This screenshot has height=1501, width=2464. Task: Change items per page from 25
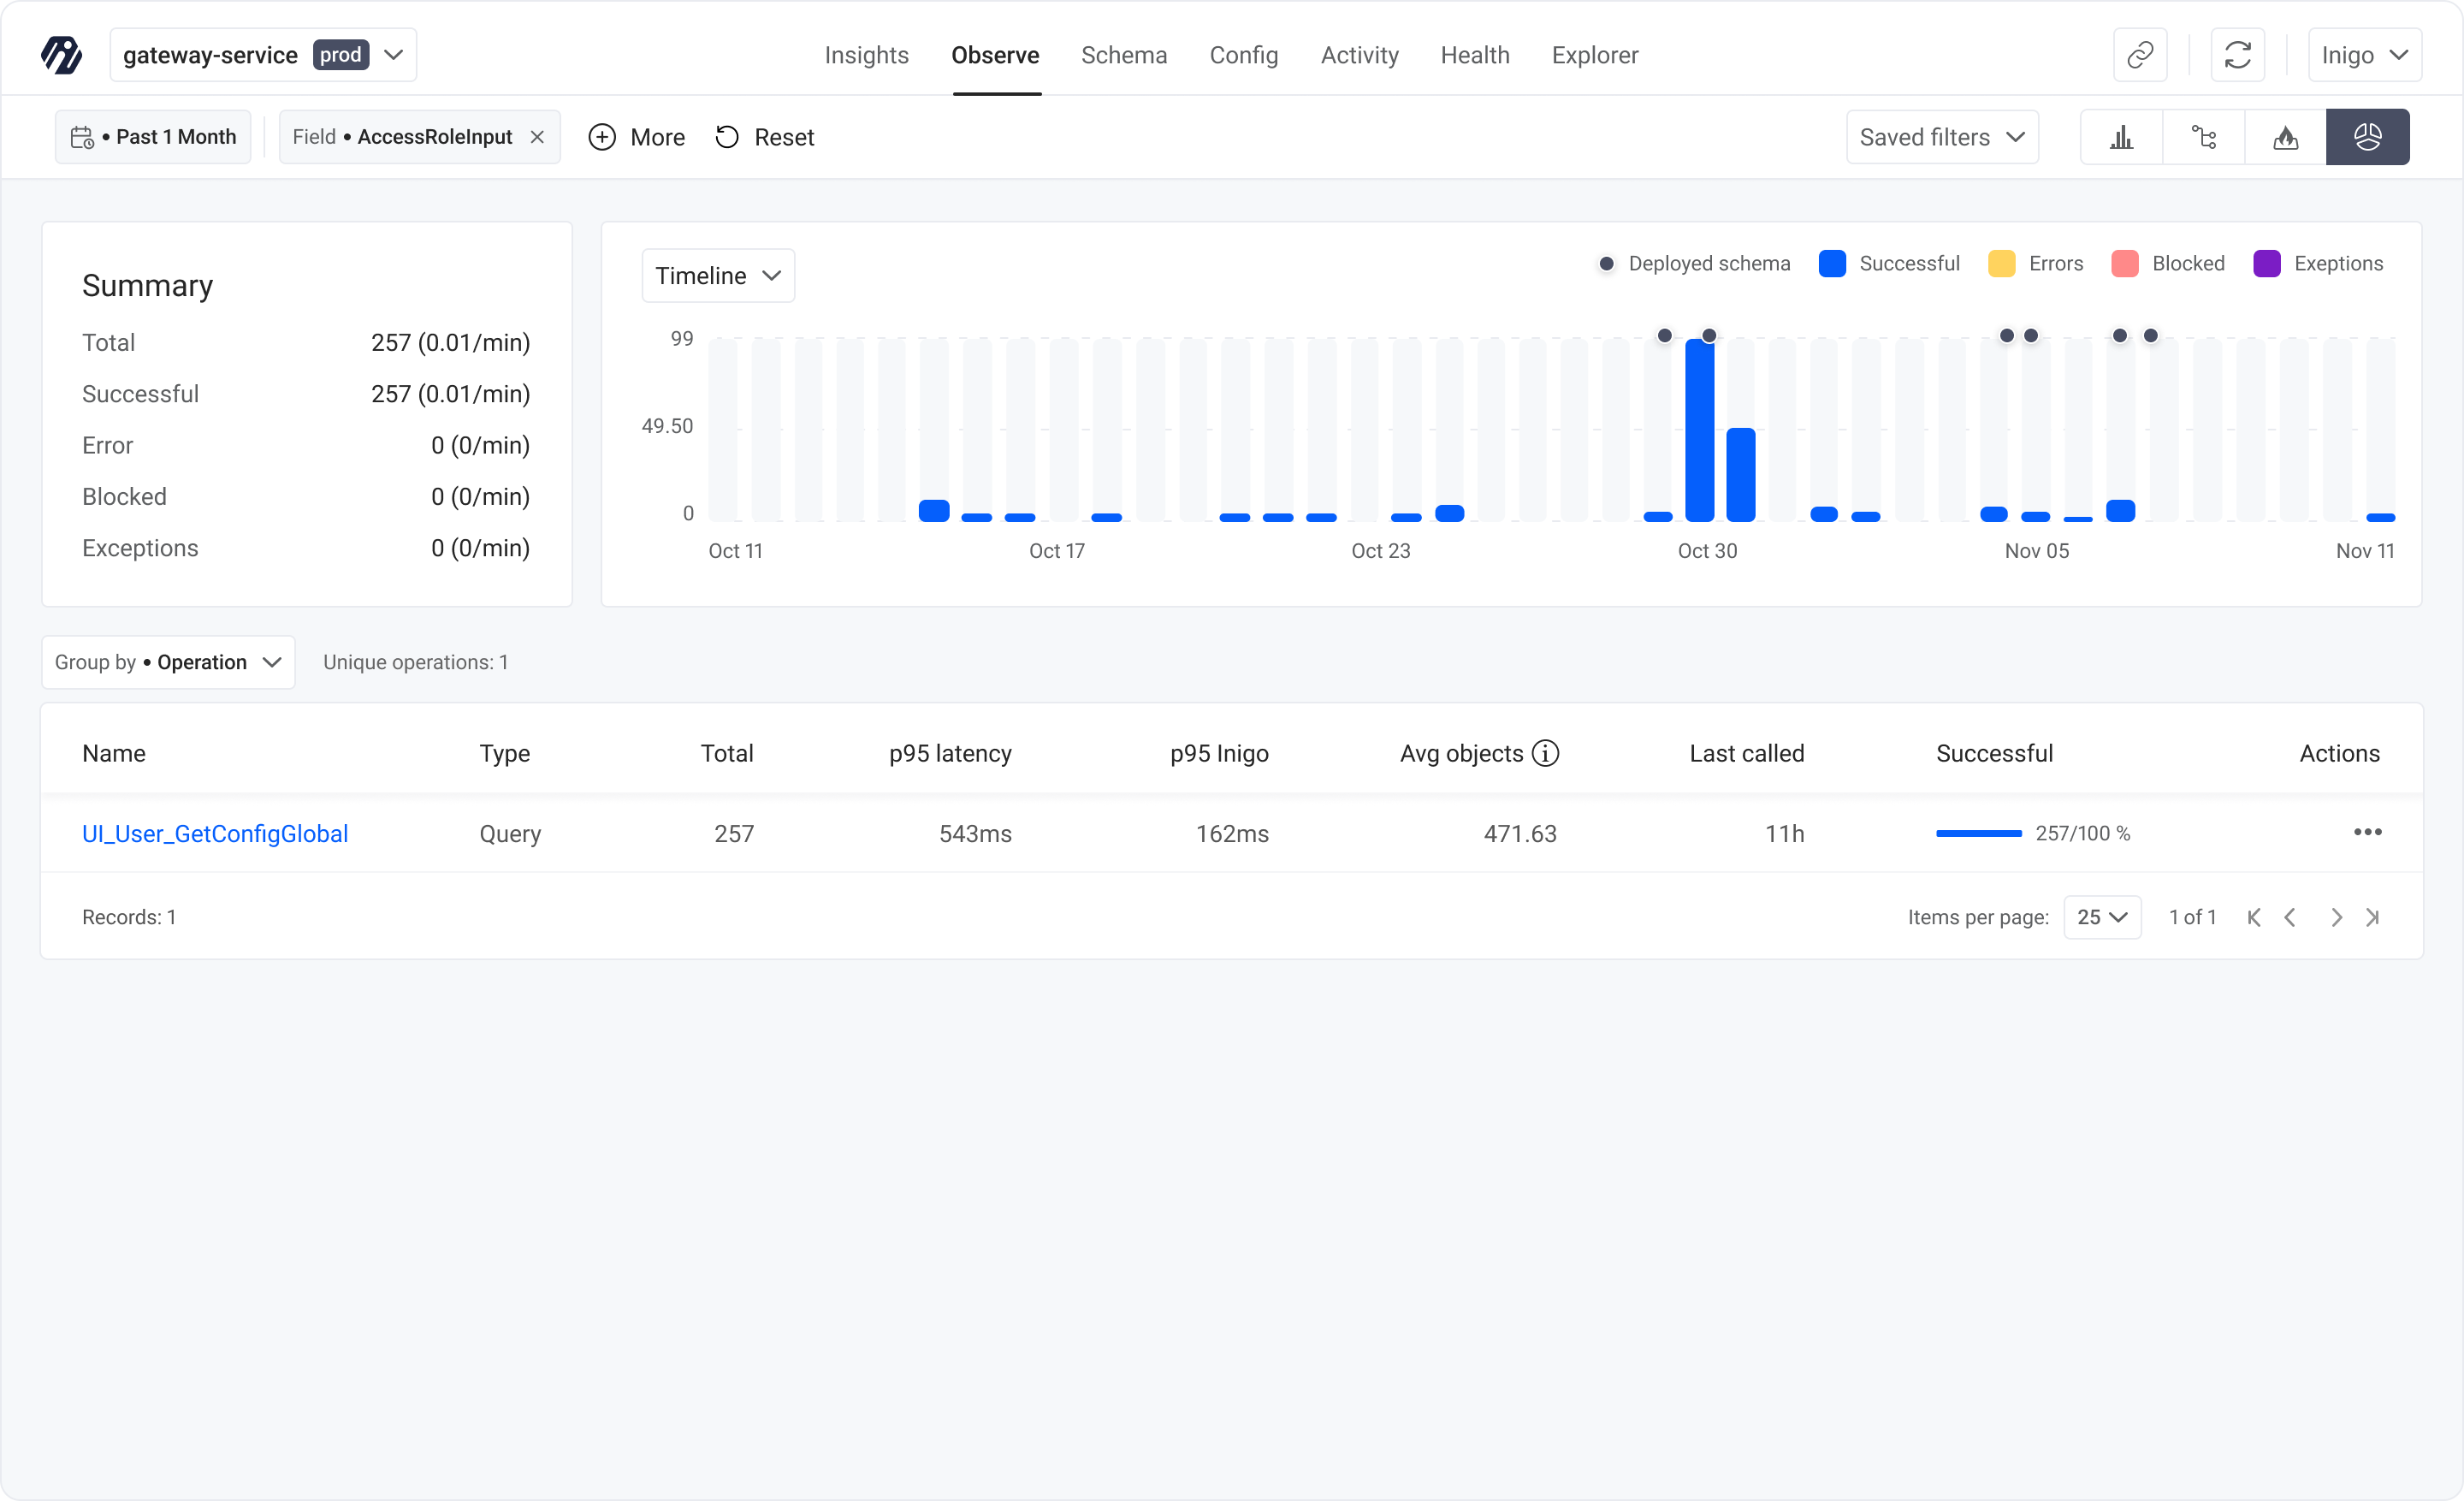click(2102, 917)
